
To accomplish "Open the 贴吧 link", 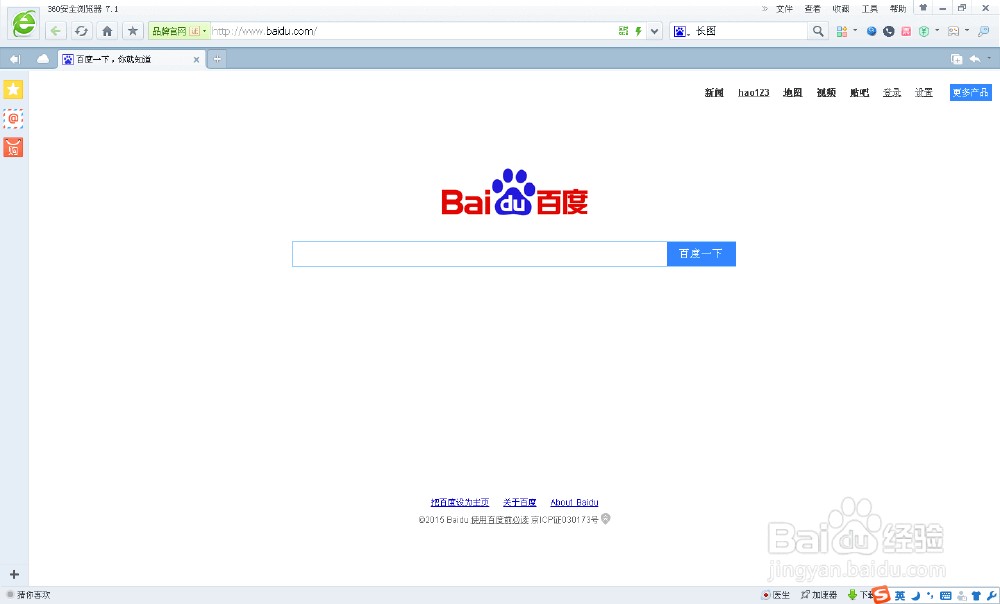I will 860,92.
